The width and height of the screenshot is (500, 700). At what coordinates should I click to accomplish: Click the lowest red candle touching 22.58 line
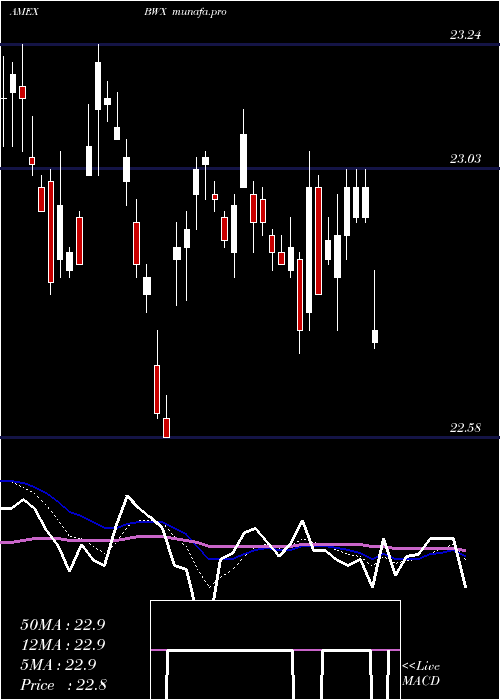[167, 428]
